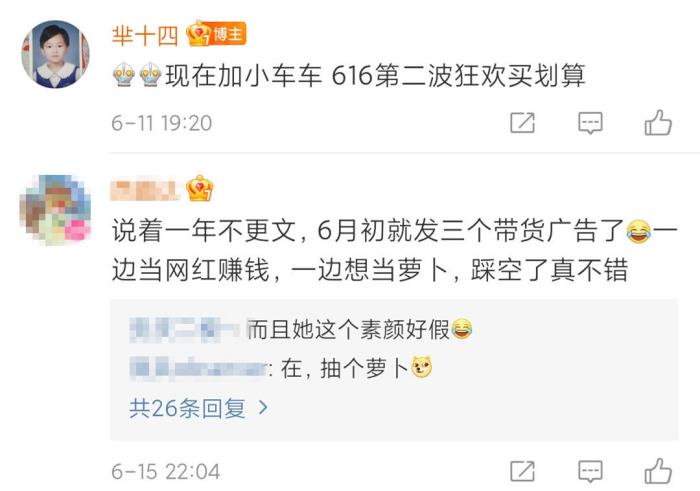Expand 共26条回复 replies
This screenshot has width=700, height=491.
199,408
